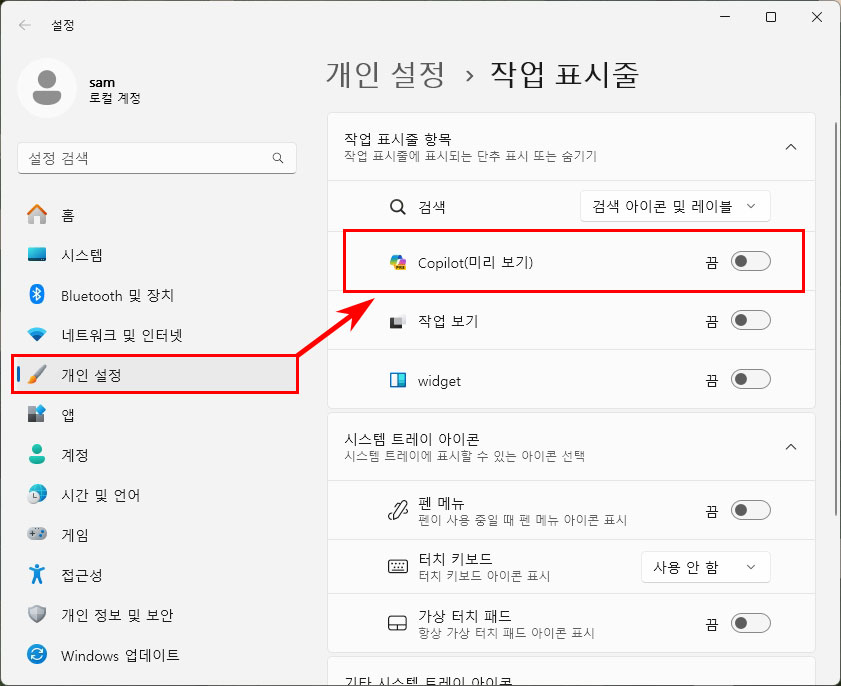Collapse the 작업 표시줄 항목 section
This screenshot has width=841, height=686.
(791, 146)
